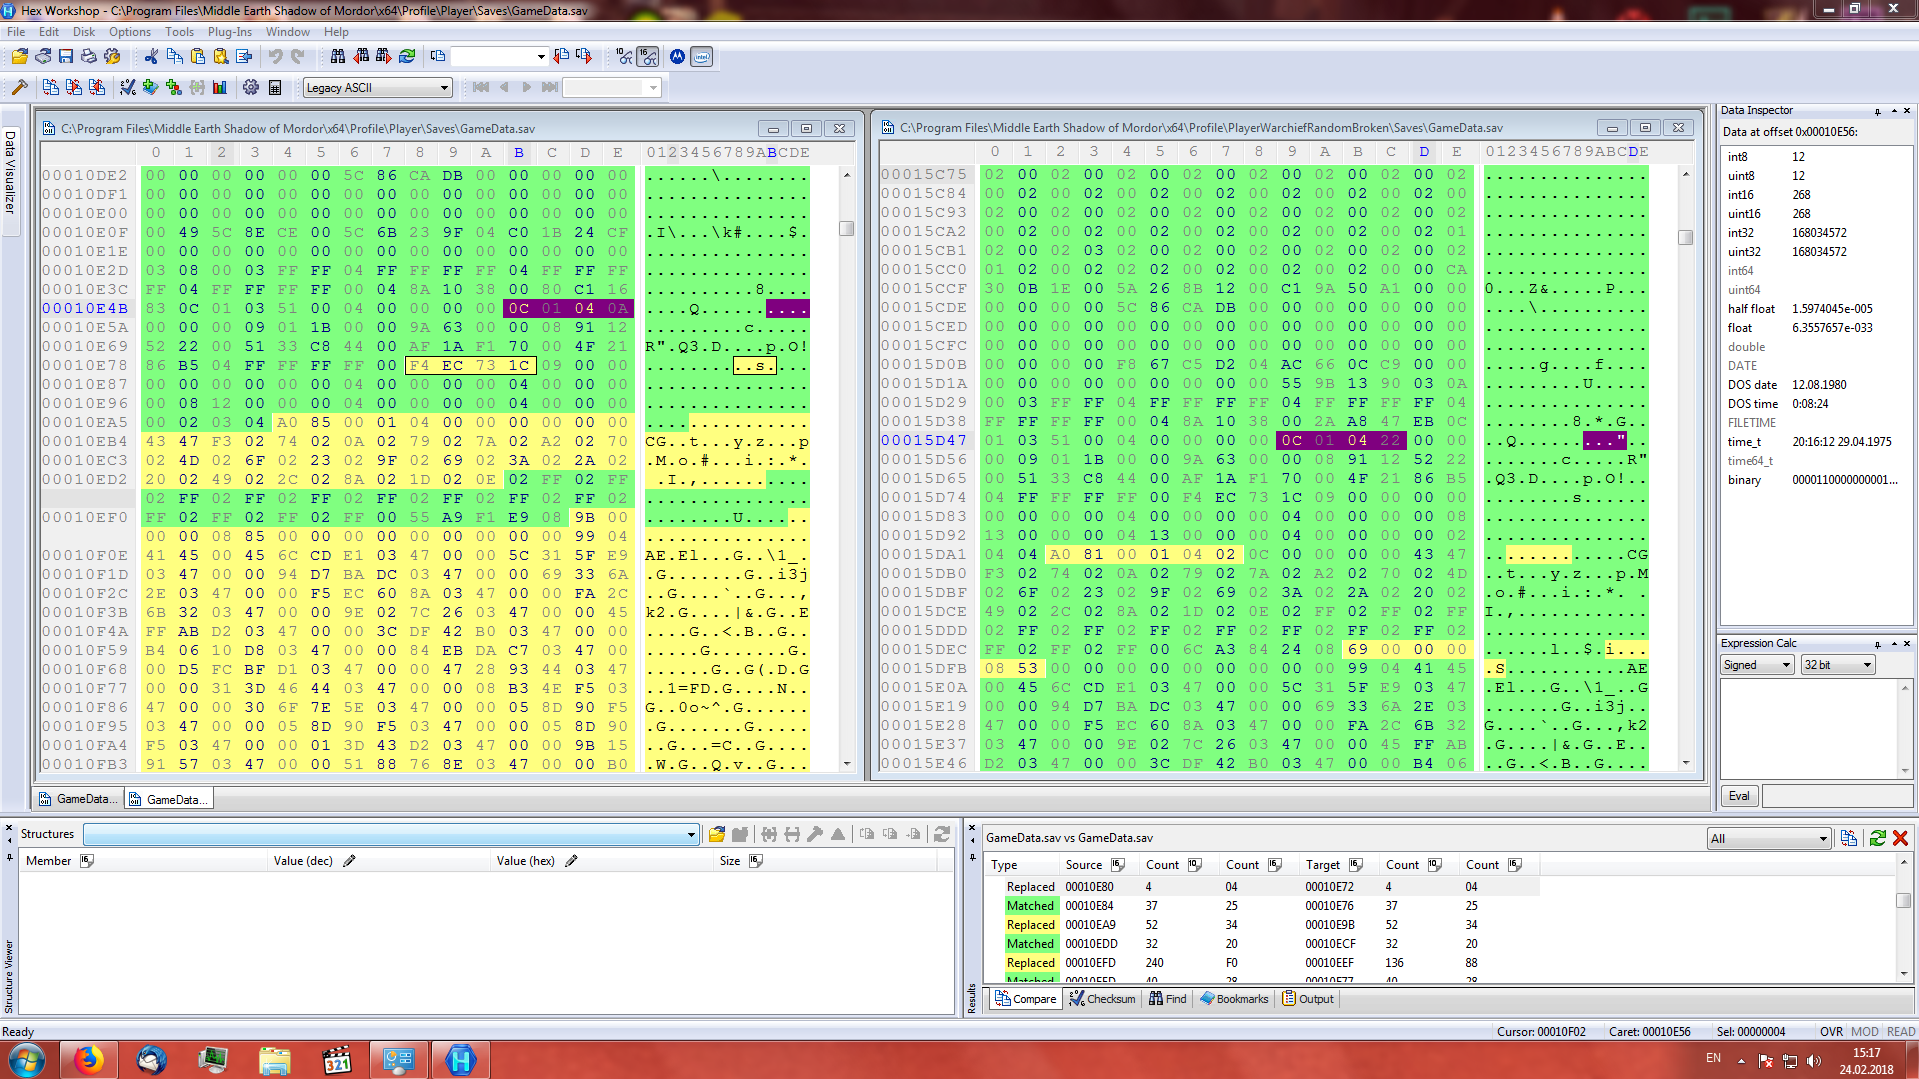Open the Tools menu
The width and height of the screenshot is (1919, 1079).
tap(179, 32)
